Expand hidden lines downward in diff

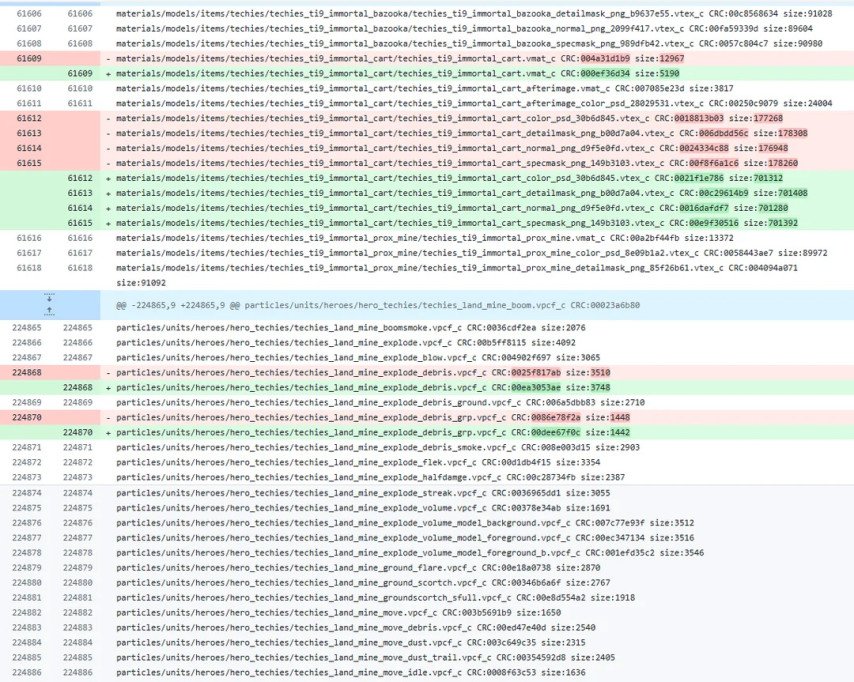coord(49,298)
